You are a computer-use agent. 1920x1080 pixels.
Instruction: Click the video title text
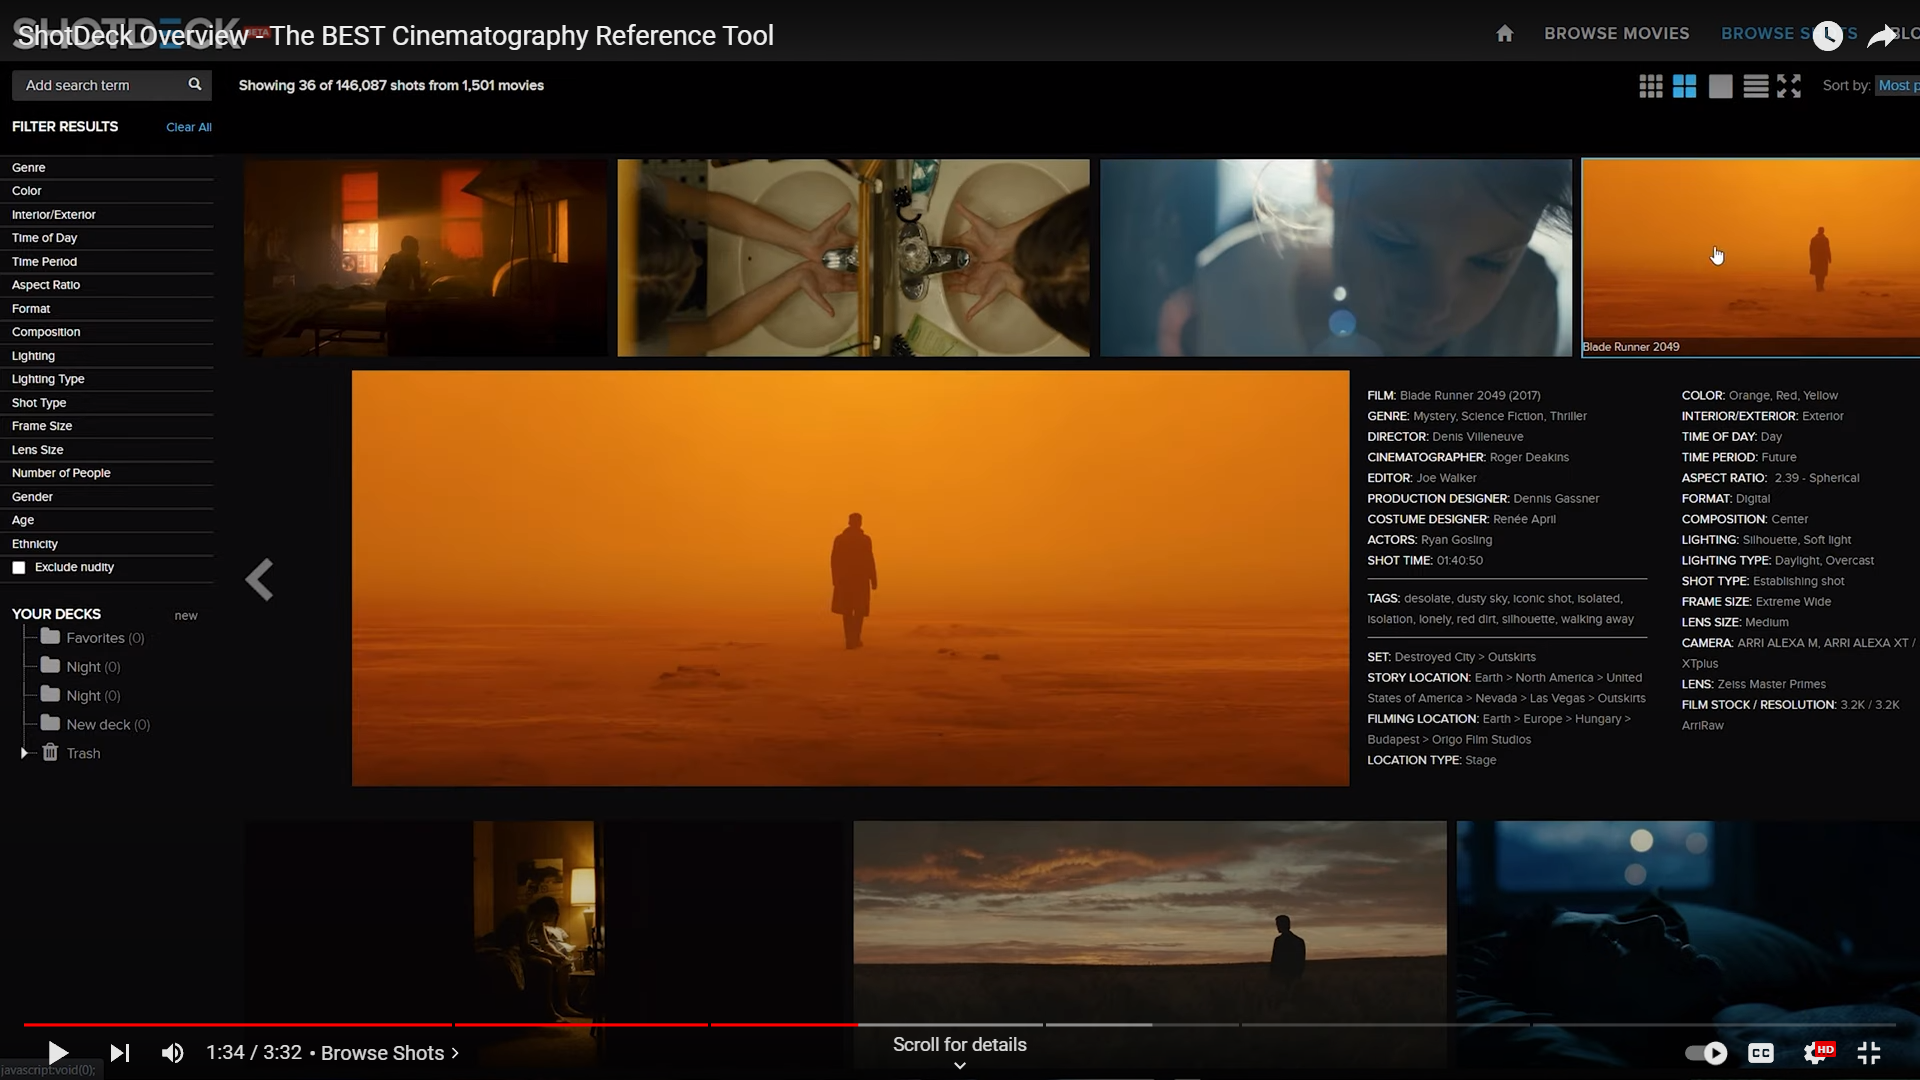[396, 35]
